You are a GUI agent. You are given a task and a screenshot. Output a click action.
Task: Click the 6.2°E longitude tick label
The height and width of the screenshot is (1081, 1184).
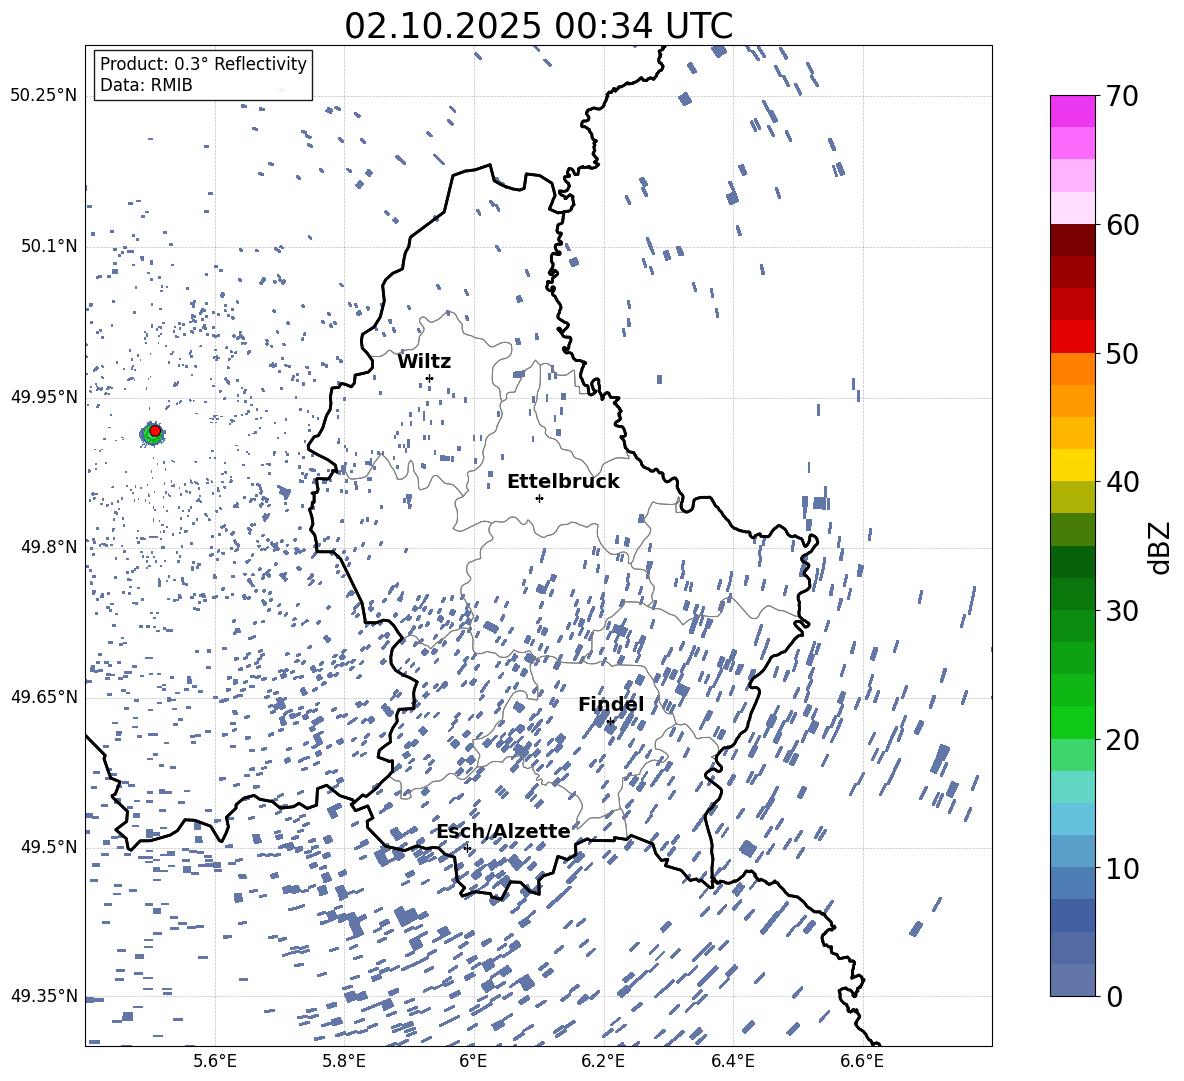coord(604,1061)
